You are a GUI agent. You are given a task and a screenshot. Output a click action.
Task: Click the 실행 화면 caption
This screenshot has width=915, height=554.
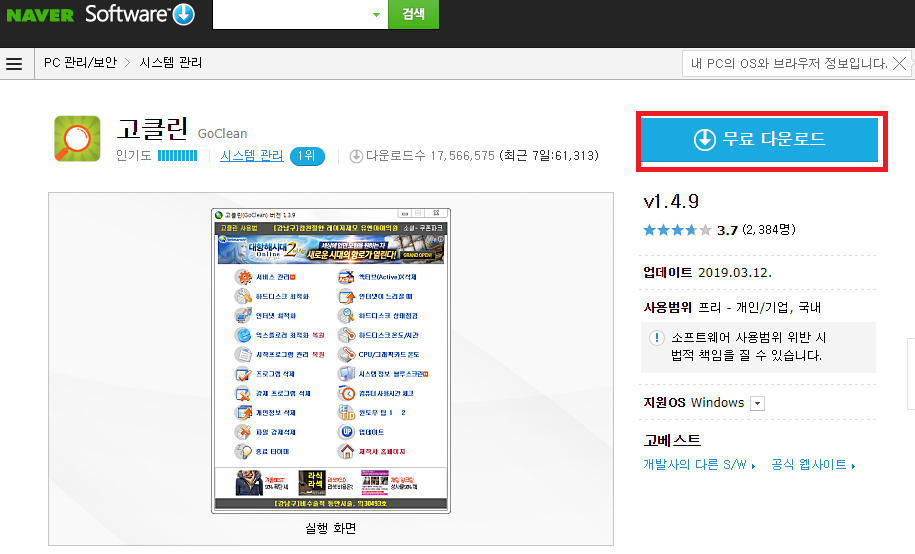pos(331,528)
